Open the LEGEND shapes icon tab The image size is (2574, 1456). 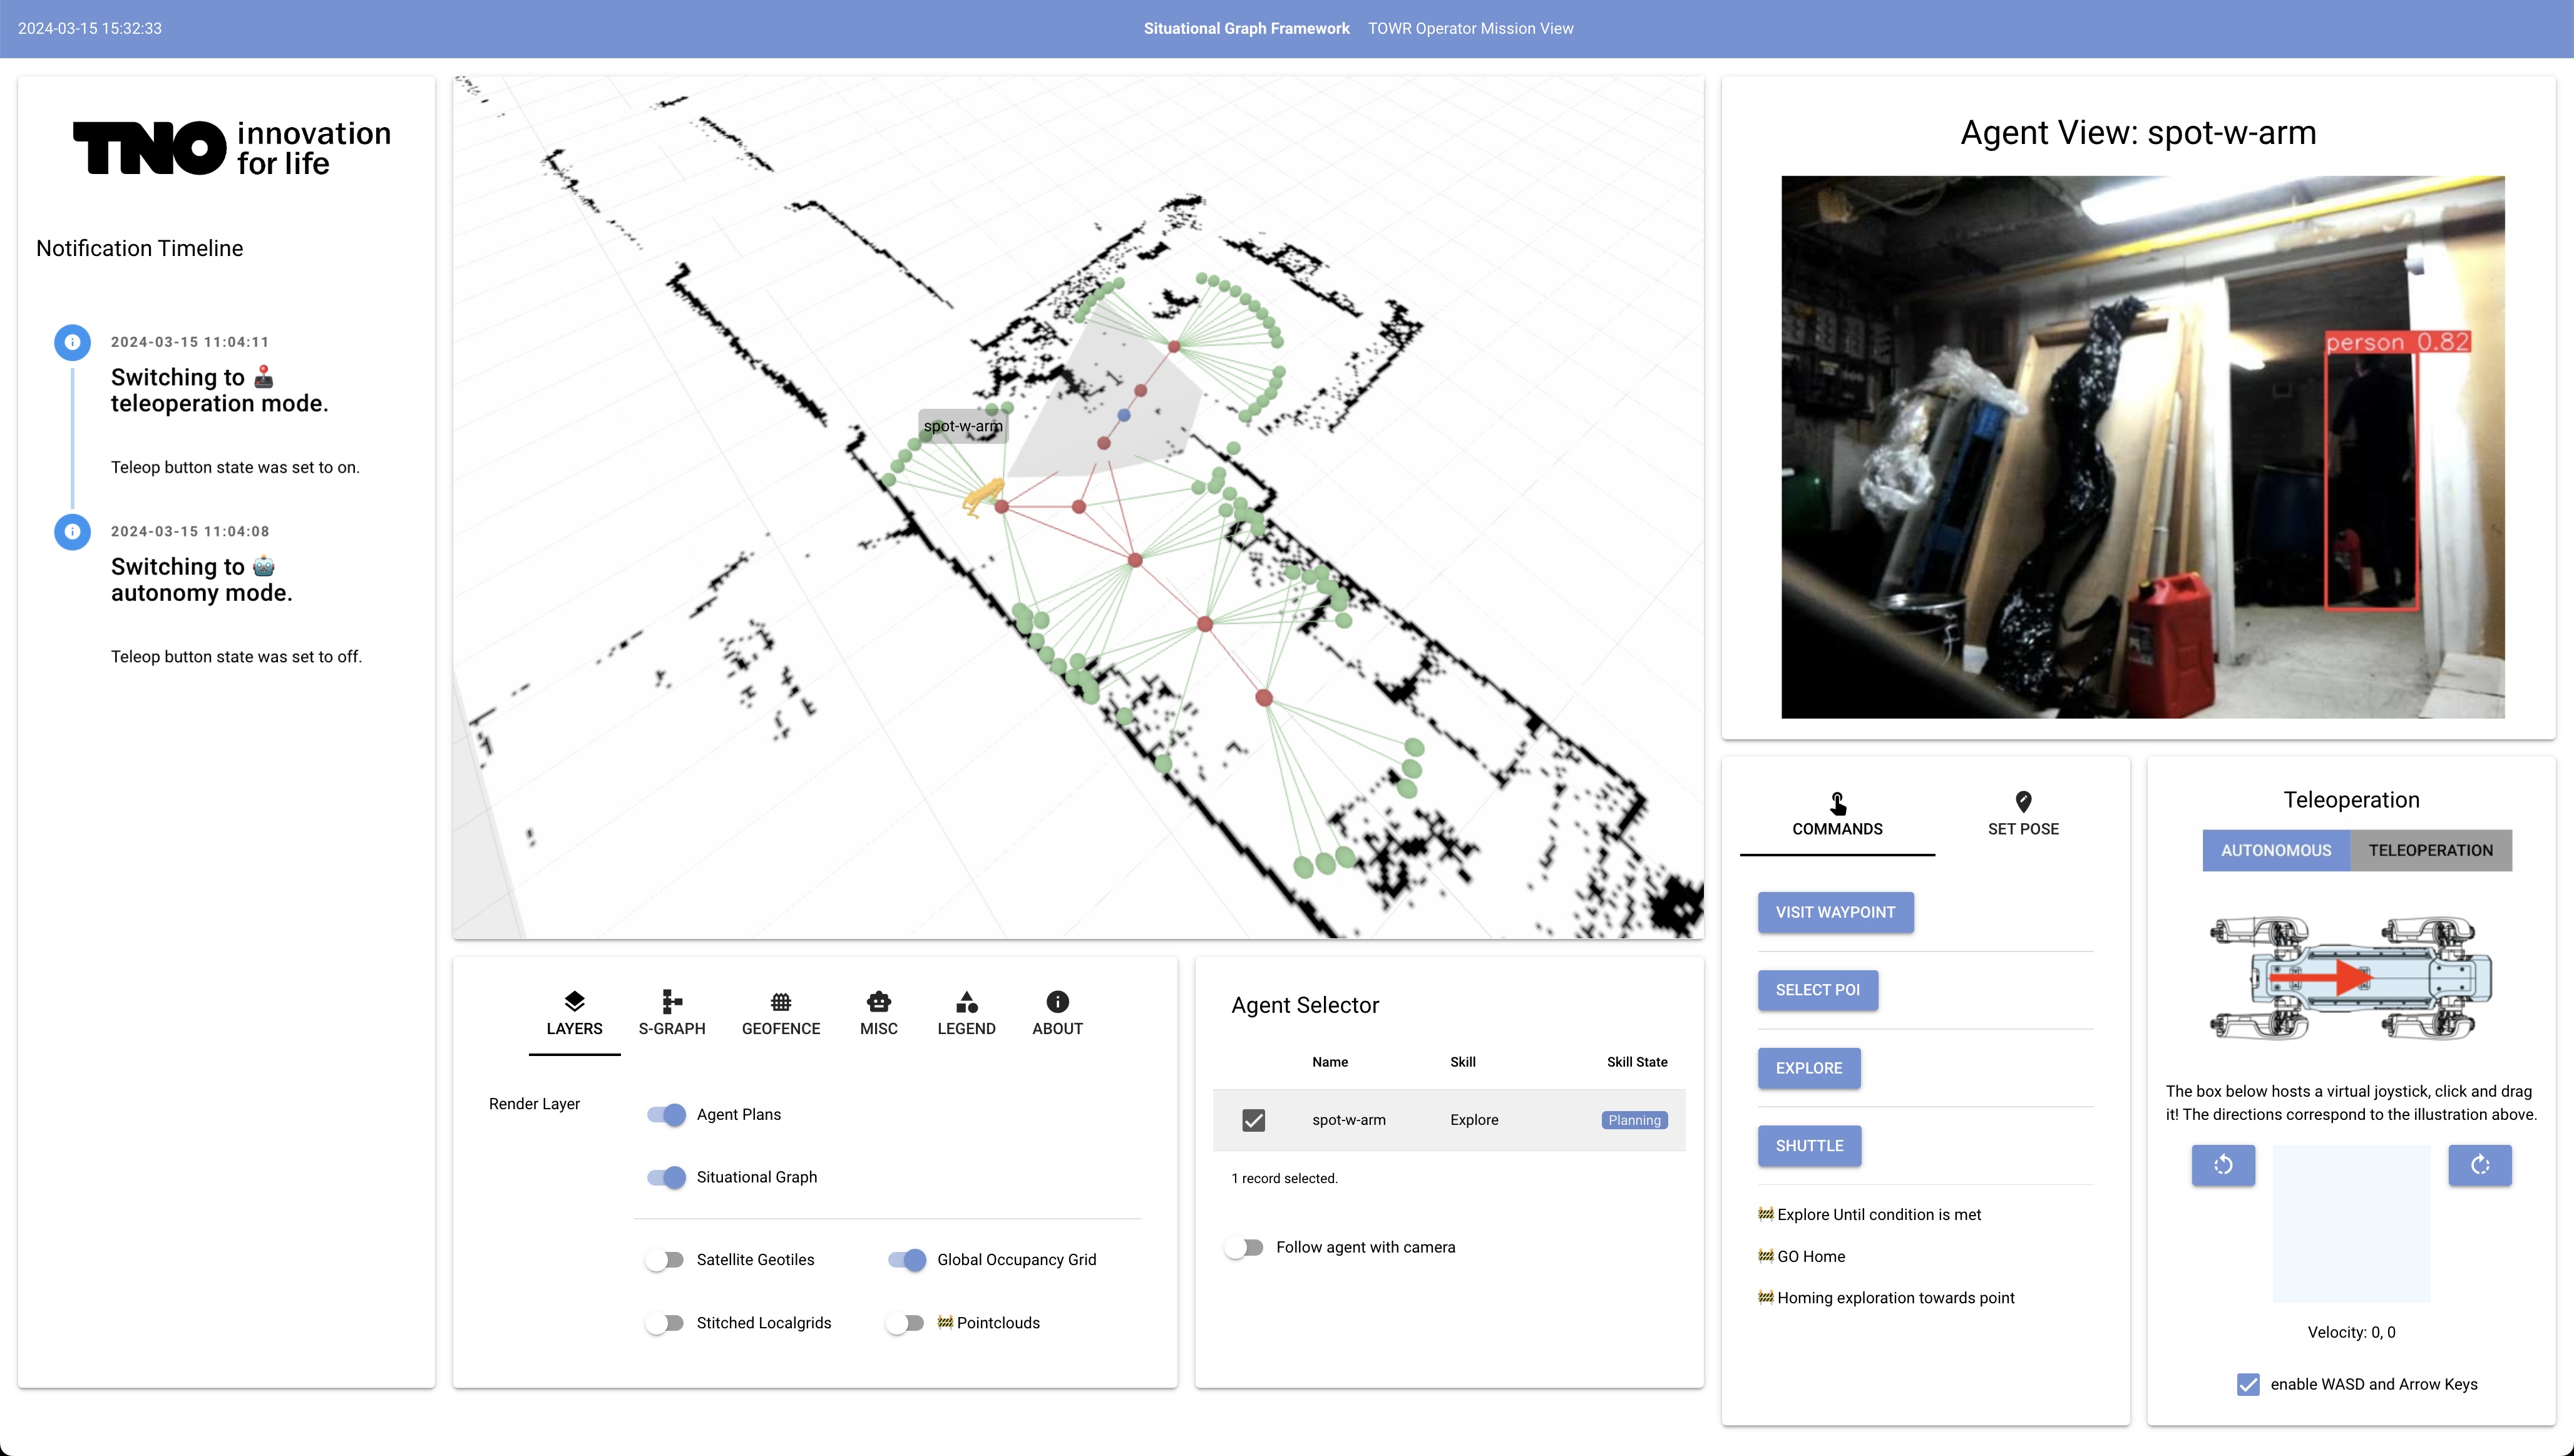pos(966,1002)
